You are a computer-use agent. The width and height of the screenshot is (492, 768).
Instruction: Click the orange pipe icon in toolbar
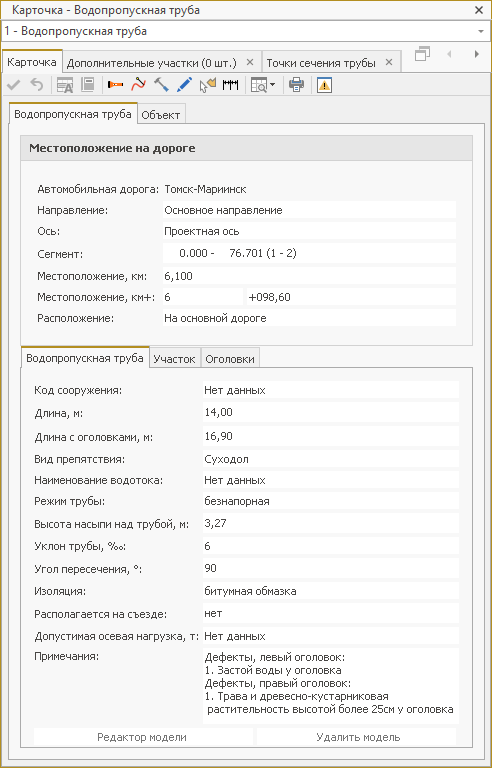(x=116, y=85)
